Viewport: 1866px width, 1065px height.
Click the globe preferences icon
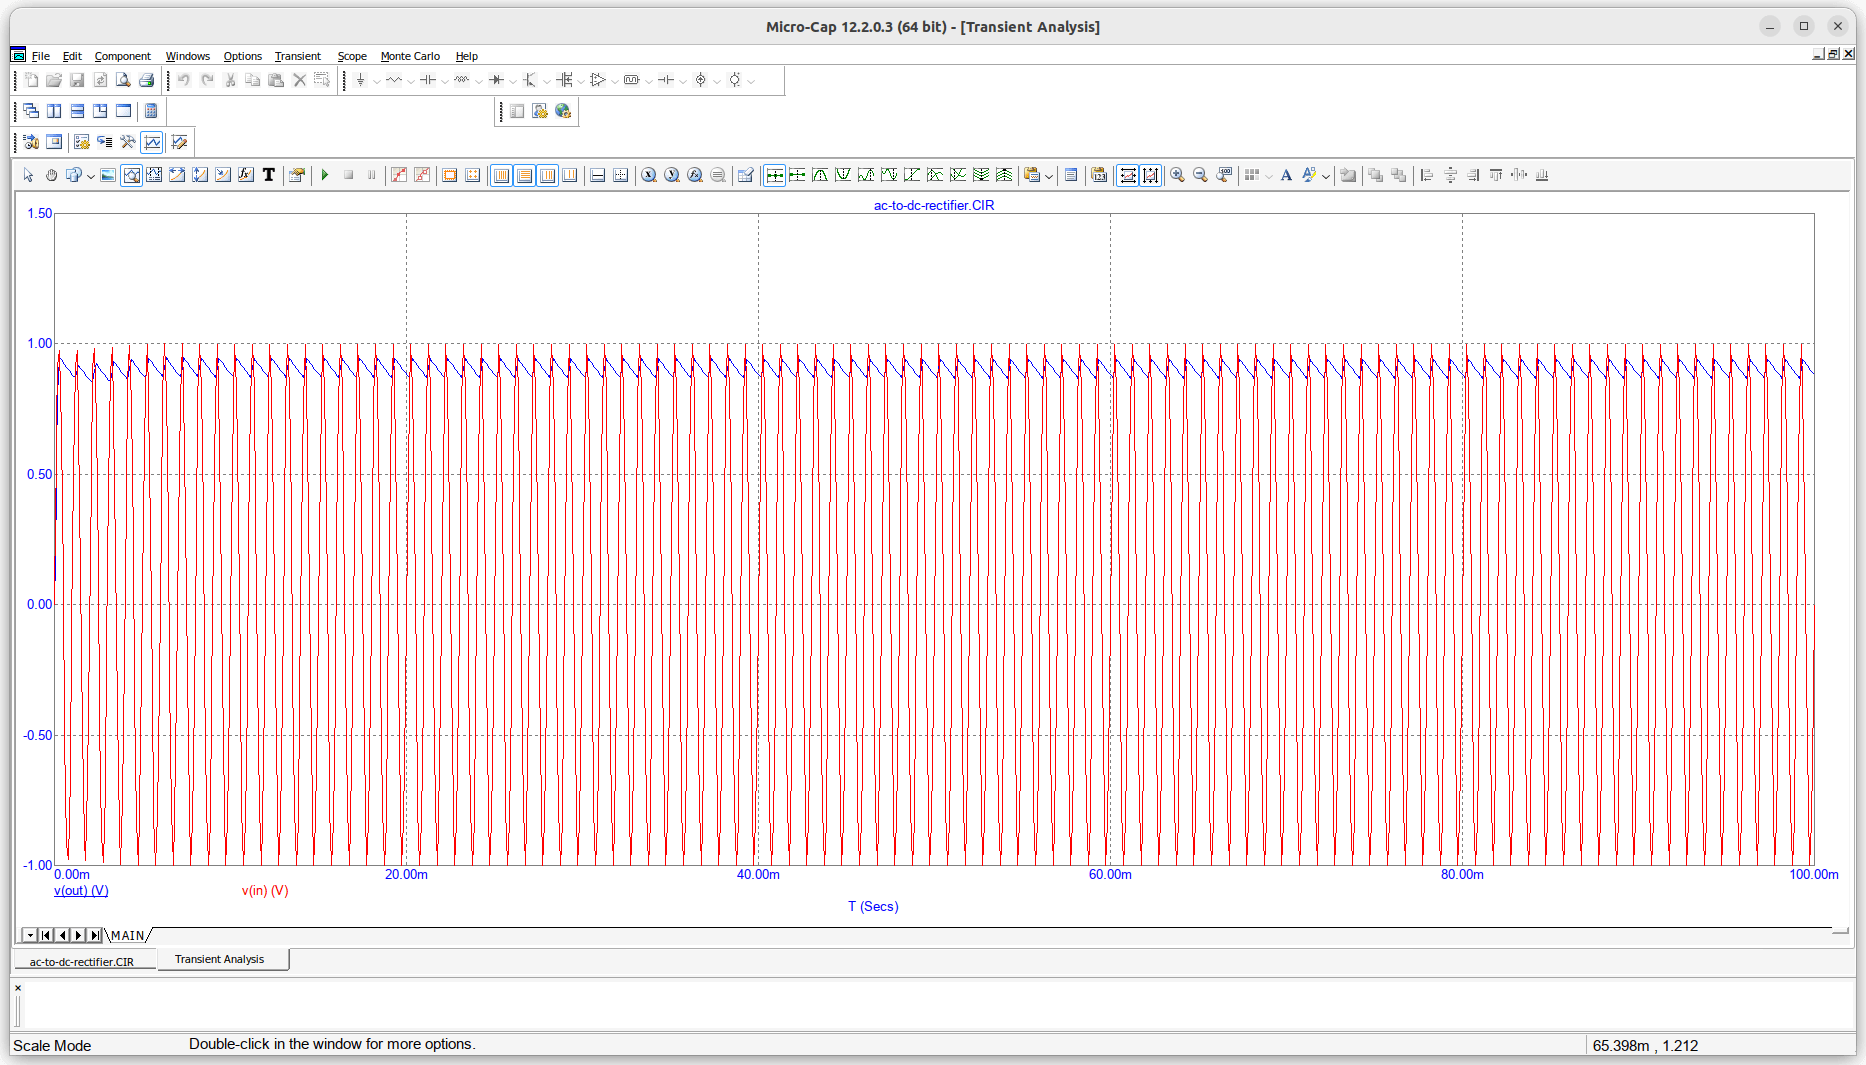click(x=563, y=111)
